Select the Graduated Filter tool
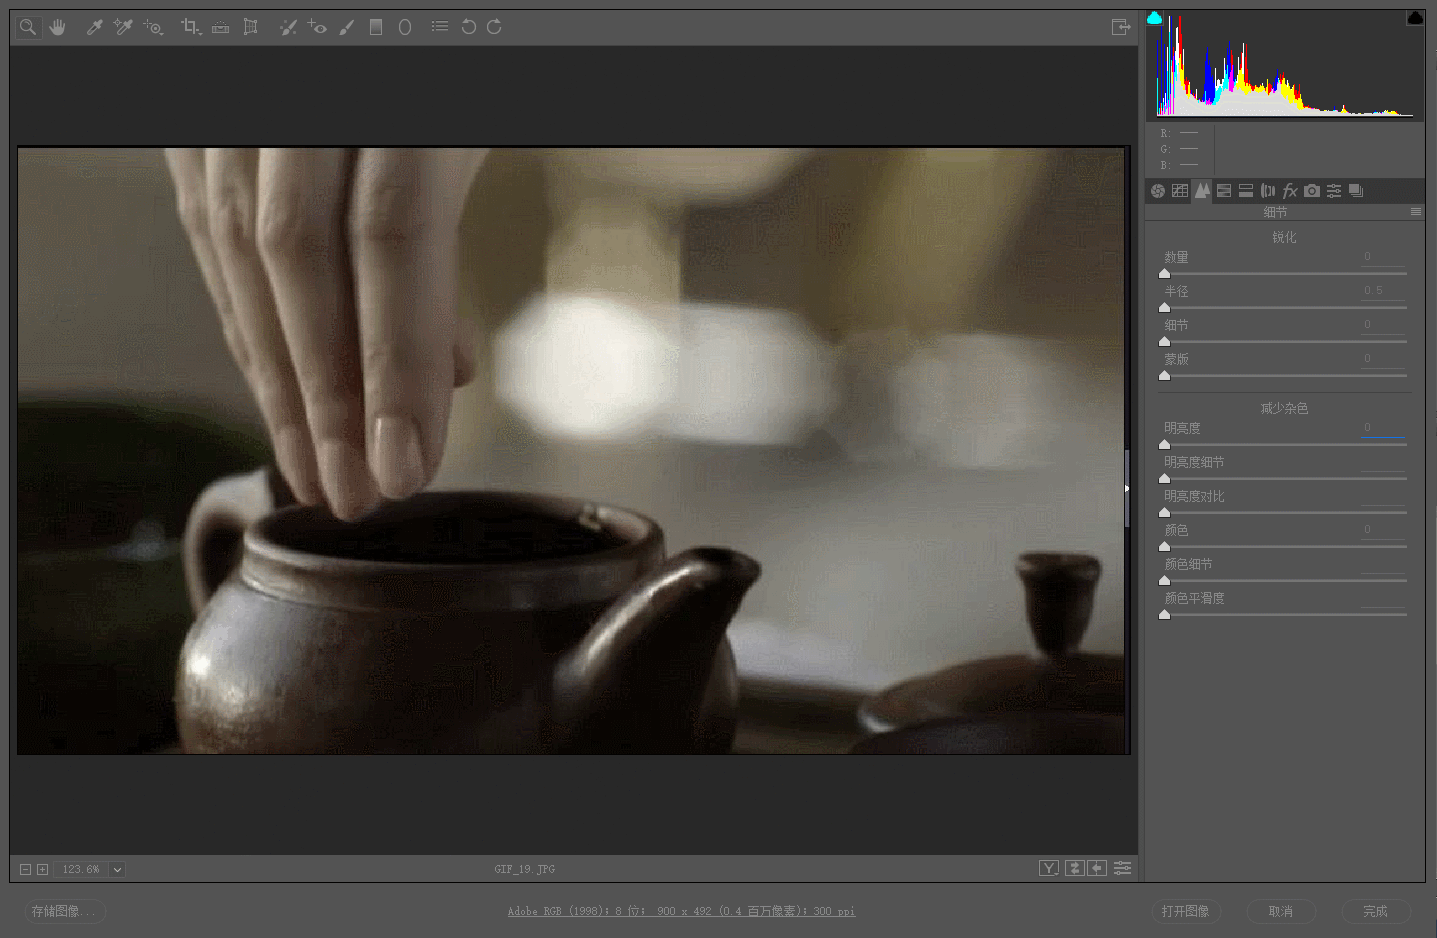1437x938 pixels. [x=376, y=27]
